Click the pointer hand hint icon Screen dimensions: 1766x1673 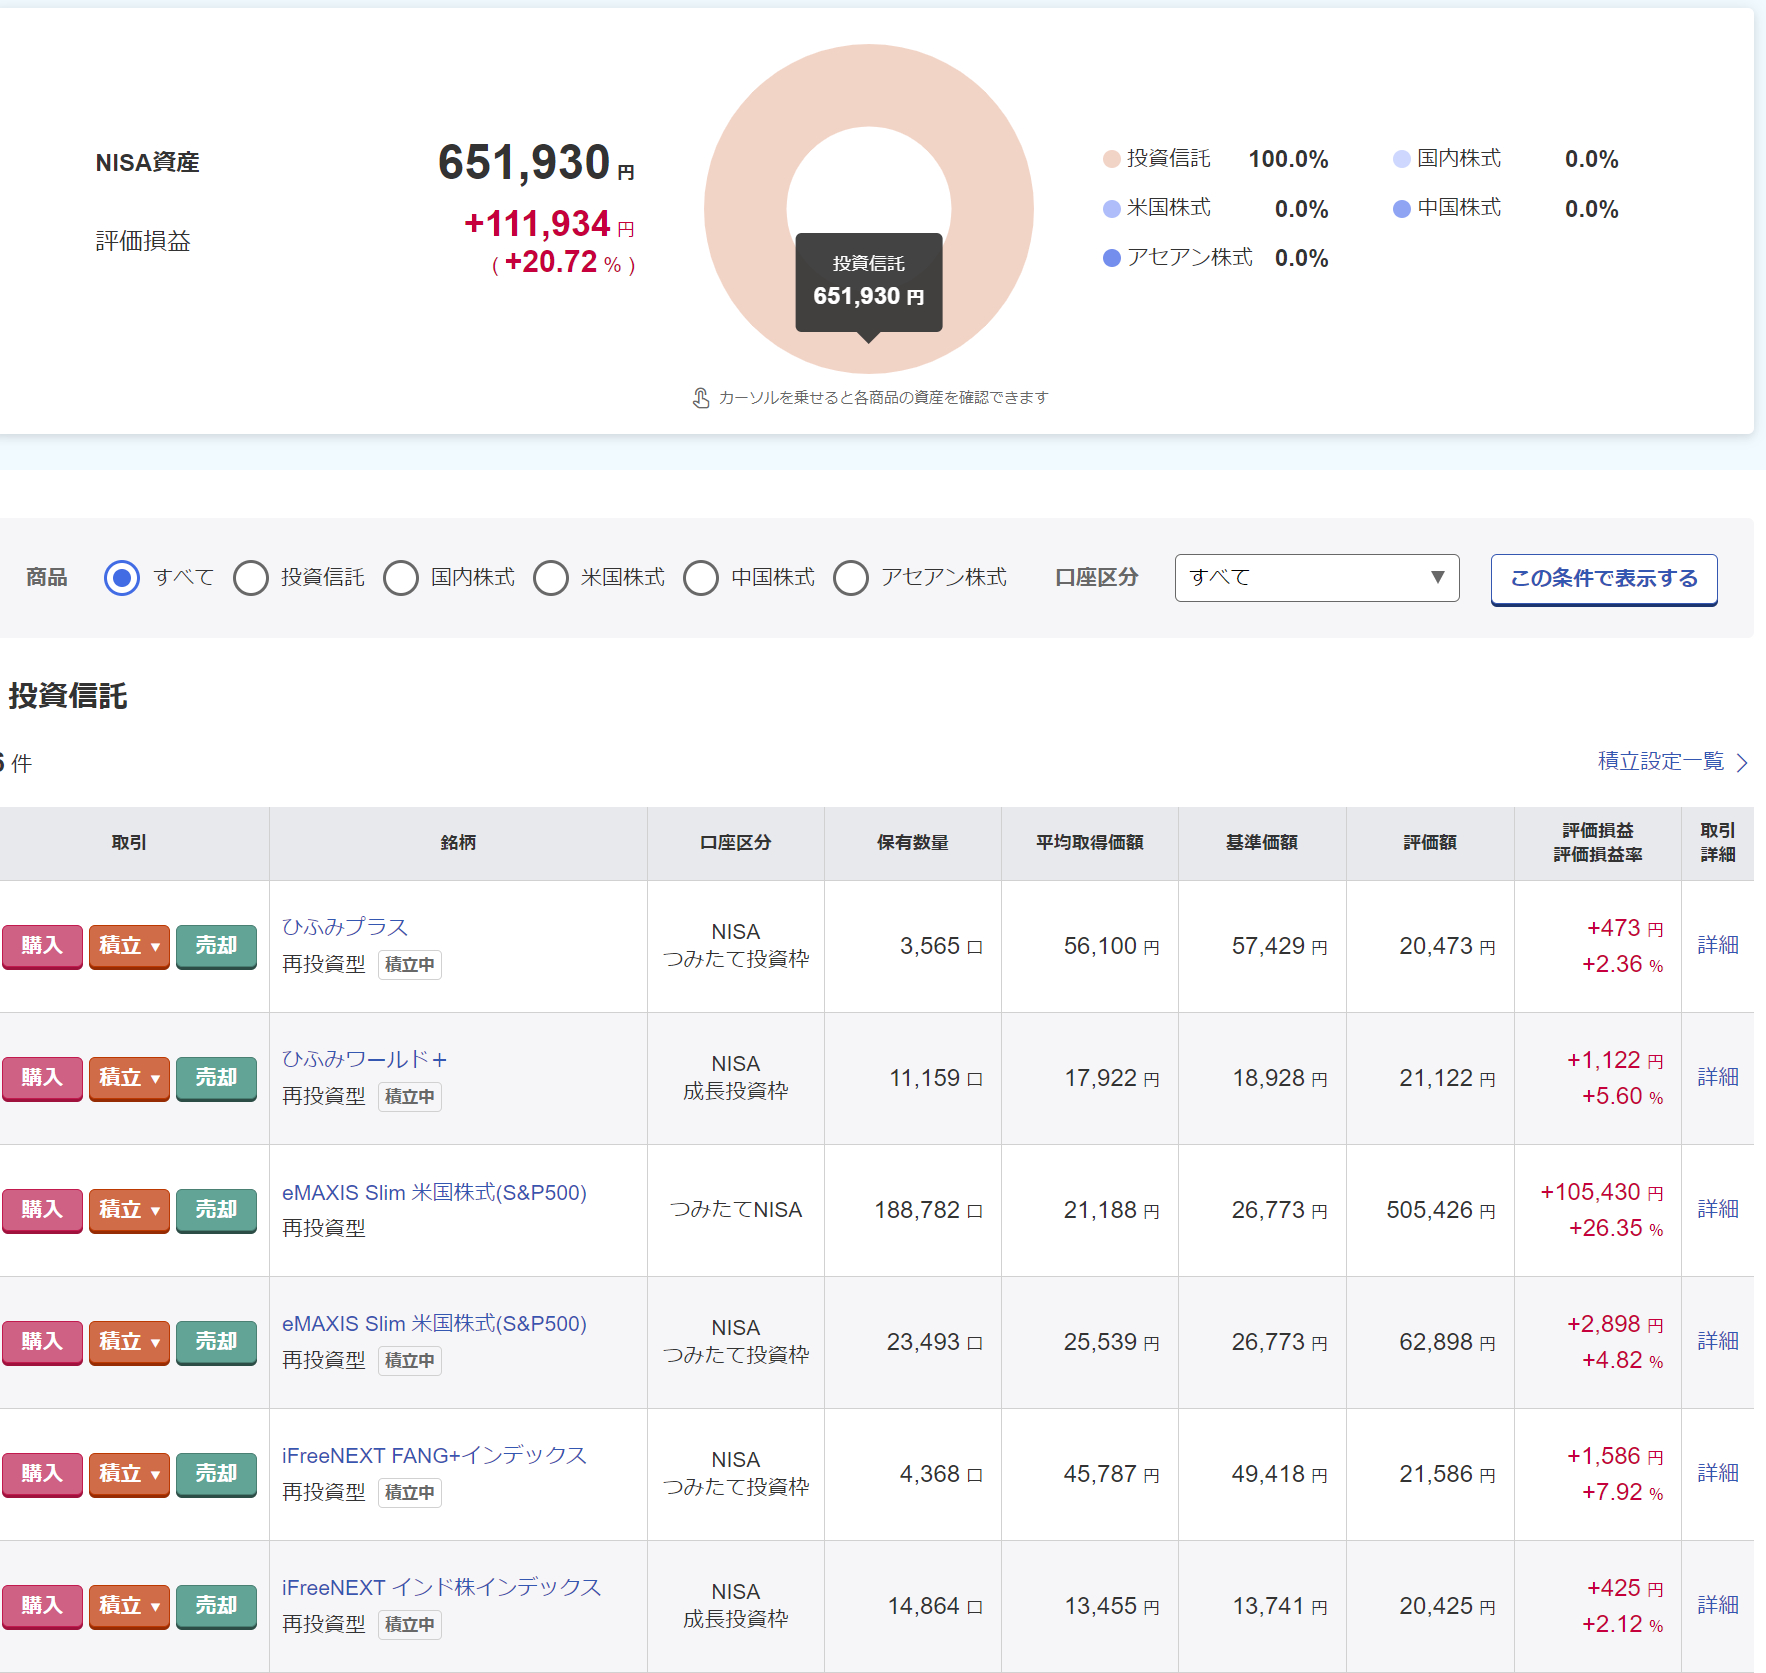tap(701, 398)
